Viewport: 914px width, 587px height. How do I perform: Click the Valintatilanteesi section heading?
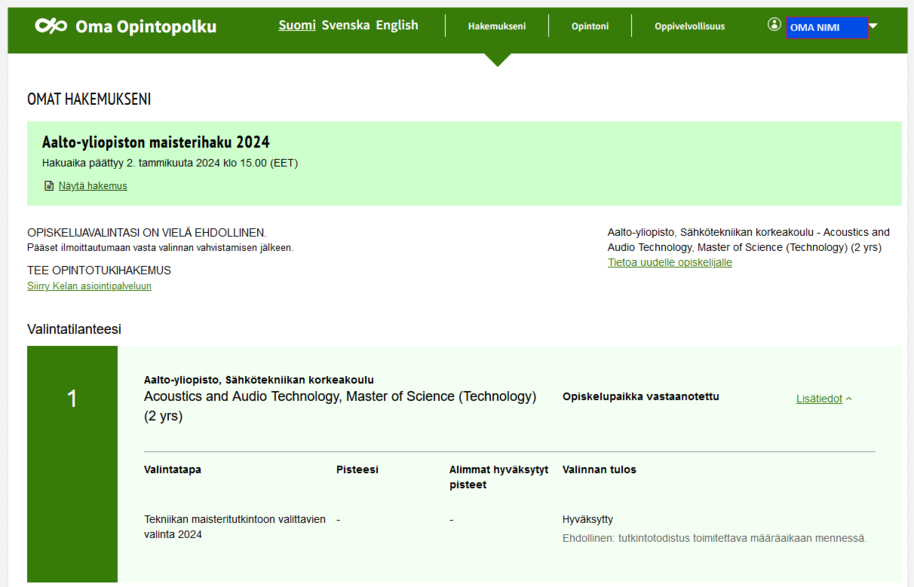74,329
